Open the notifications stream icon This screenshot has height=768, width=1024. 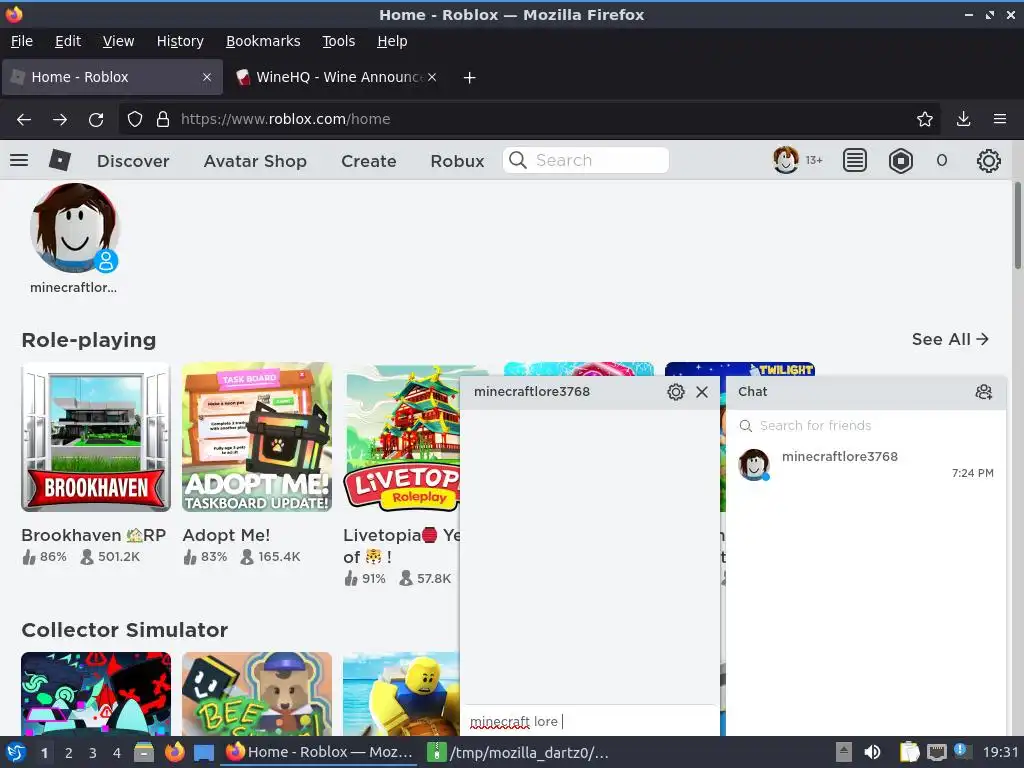[x=854, y=160]
